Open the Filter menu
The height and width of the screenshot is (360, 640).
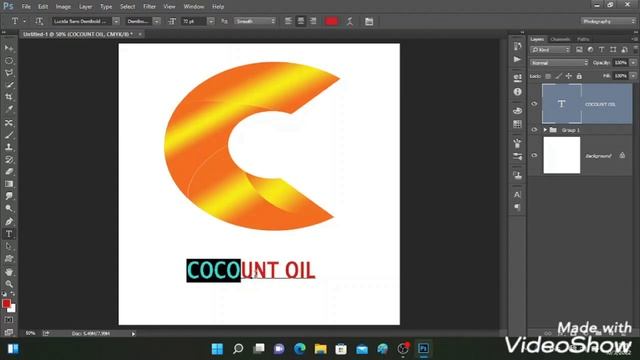(x=149, y=7)
